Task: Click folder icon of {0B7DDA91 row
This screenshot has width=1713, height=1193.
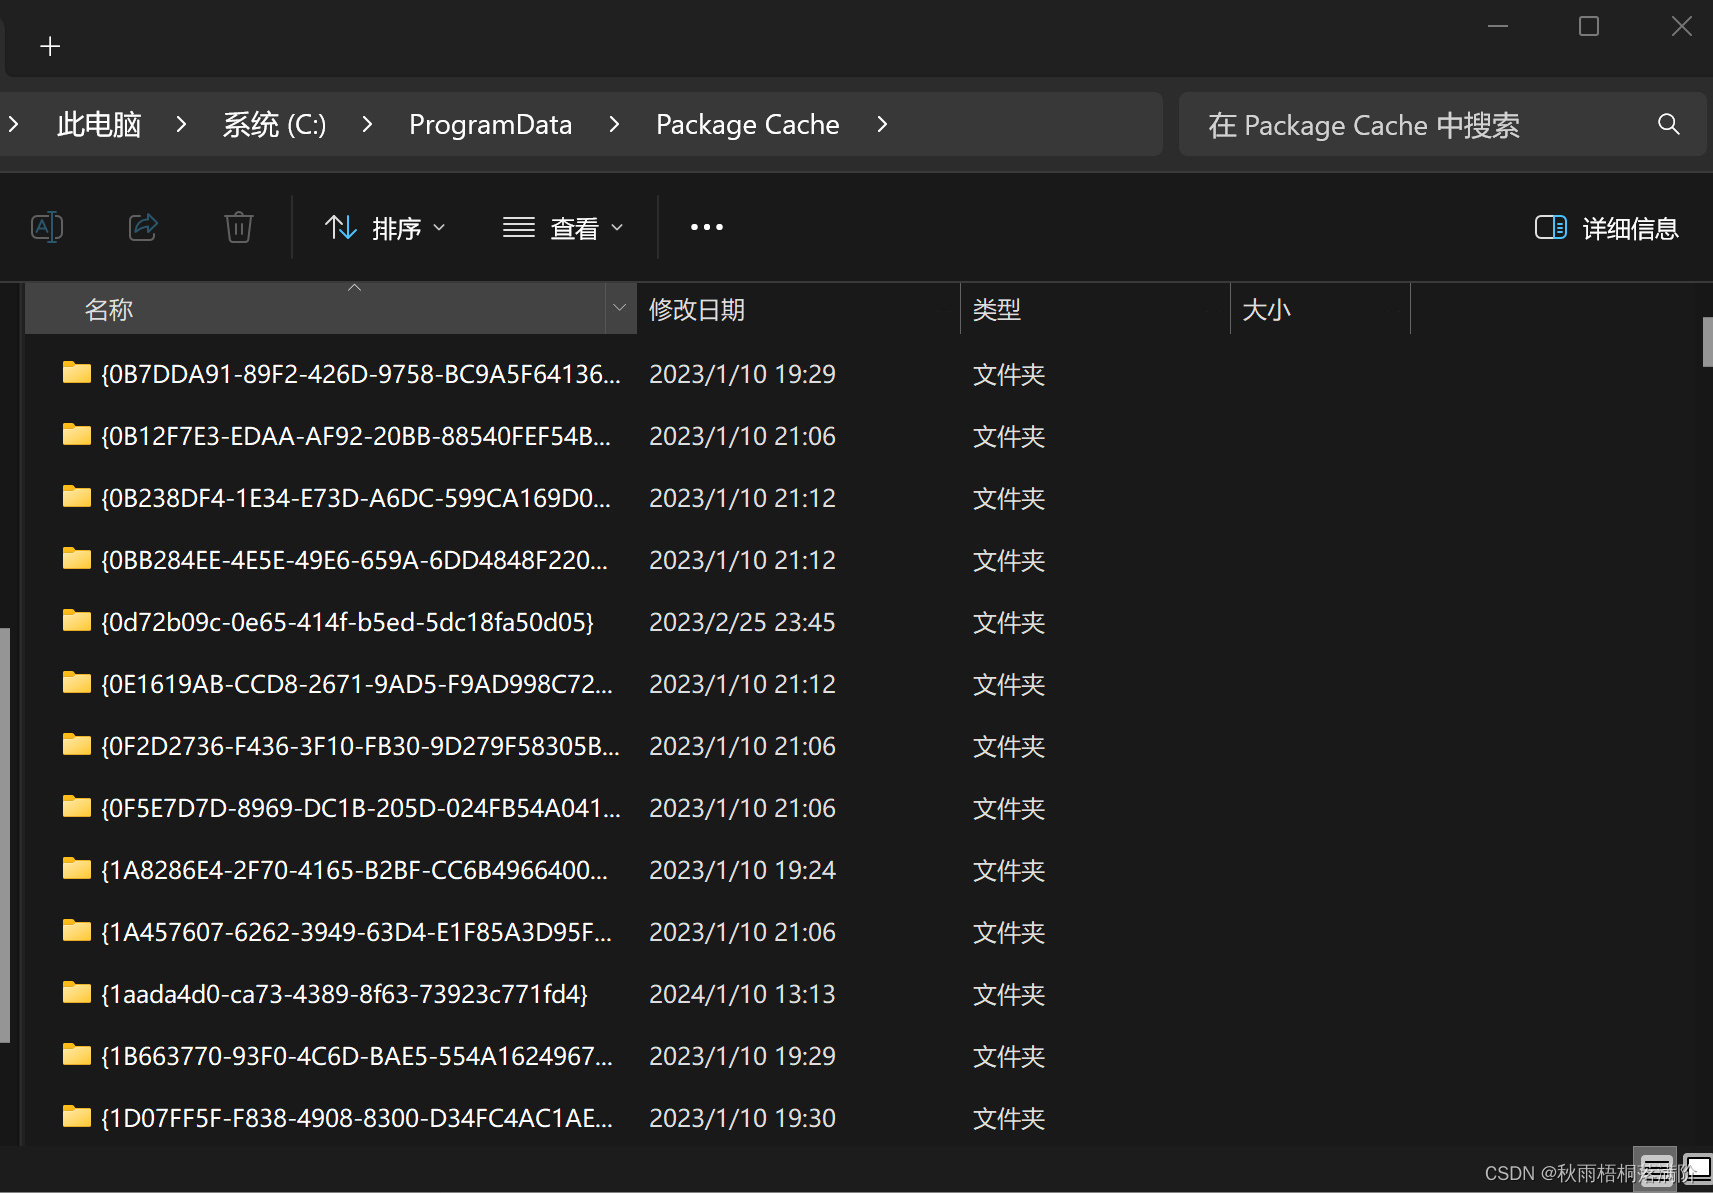Action: [77, 373]
